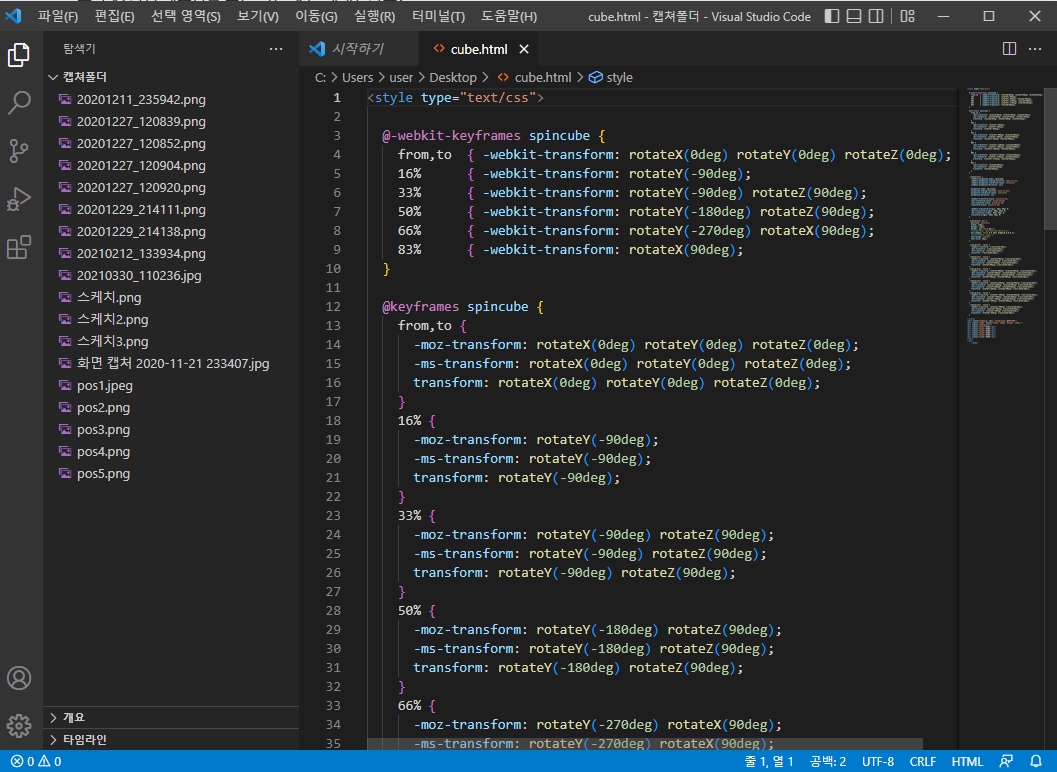The width and height of the screenshot is (1057, 772).
Task: Open the 실행(R) menu
Action: point(374,16)
